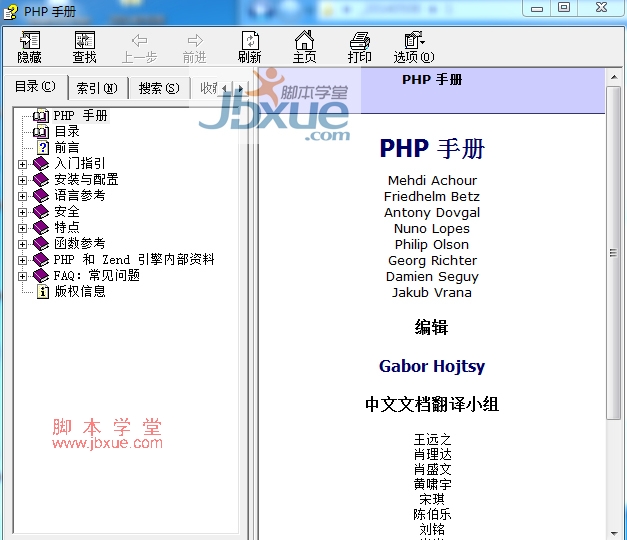The width and height of the screenshot is (627, 540).
Task: Click the book icon for PHP 和 Zend 引擎内部资料
Action: [41, 260]
